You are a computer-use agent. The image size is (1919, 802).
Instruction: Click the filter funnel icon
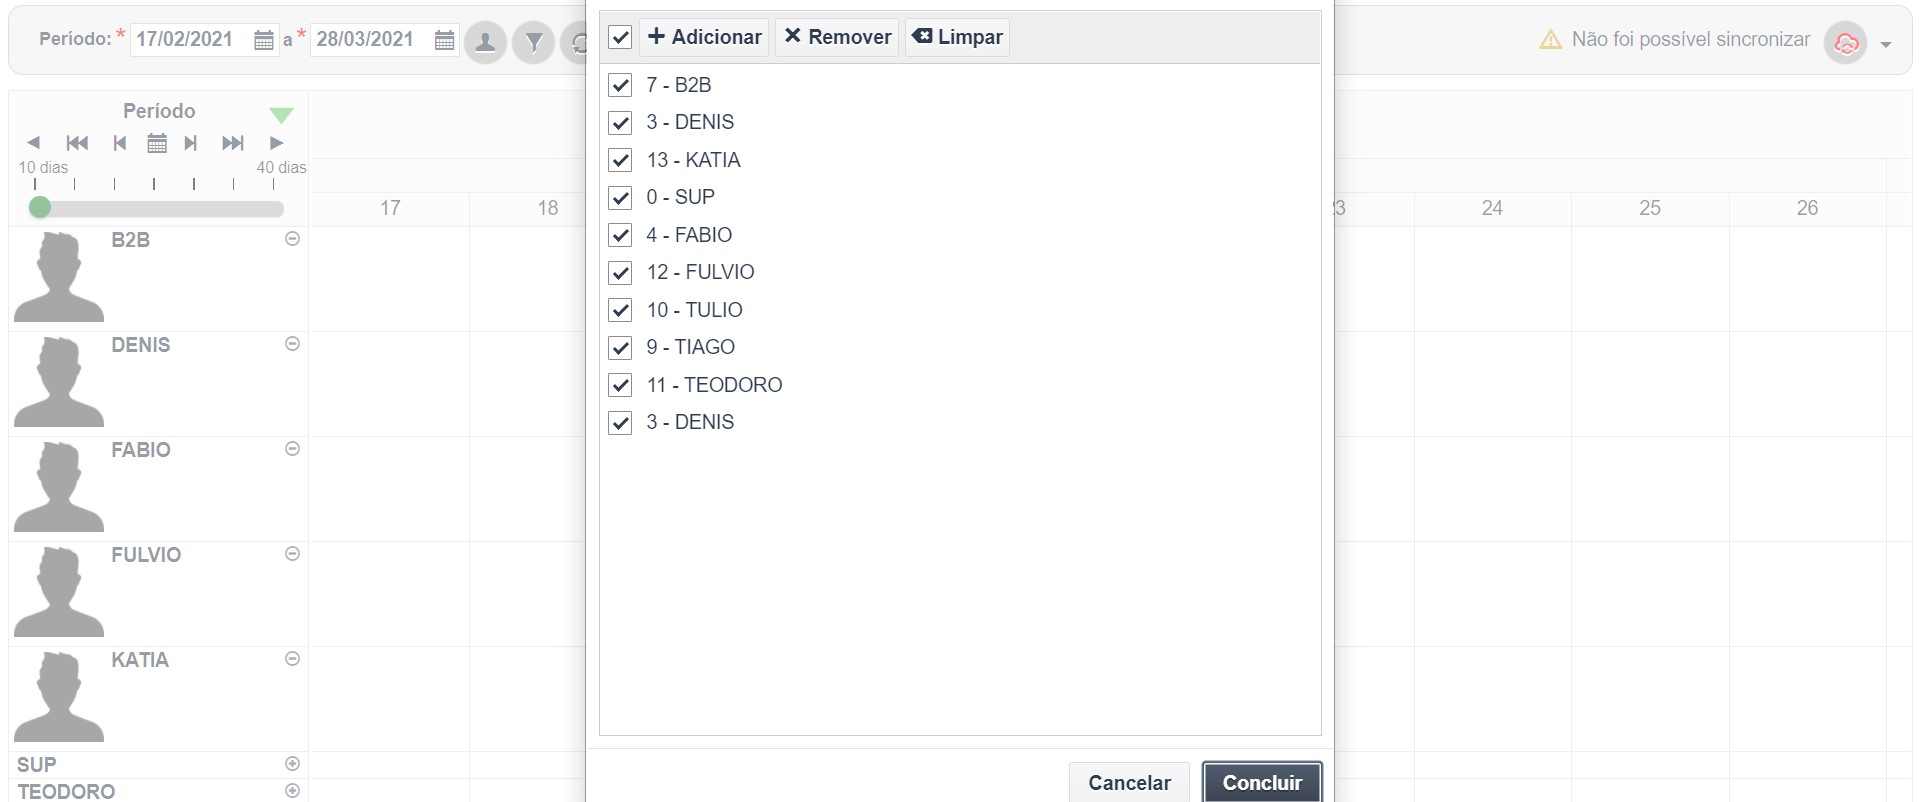click(534, 42)
